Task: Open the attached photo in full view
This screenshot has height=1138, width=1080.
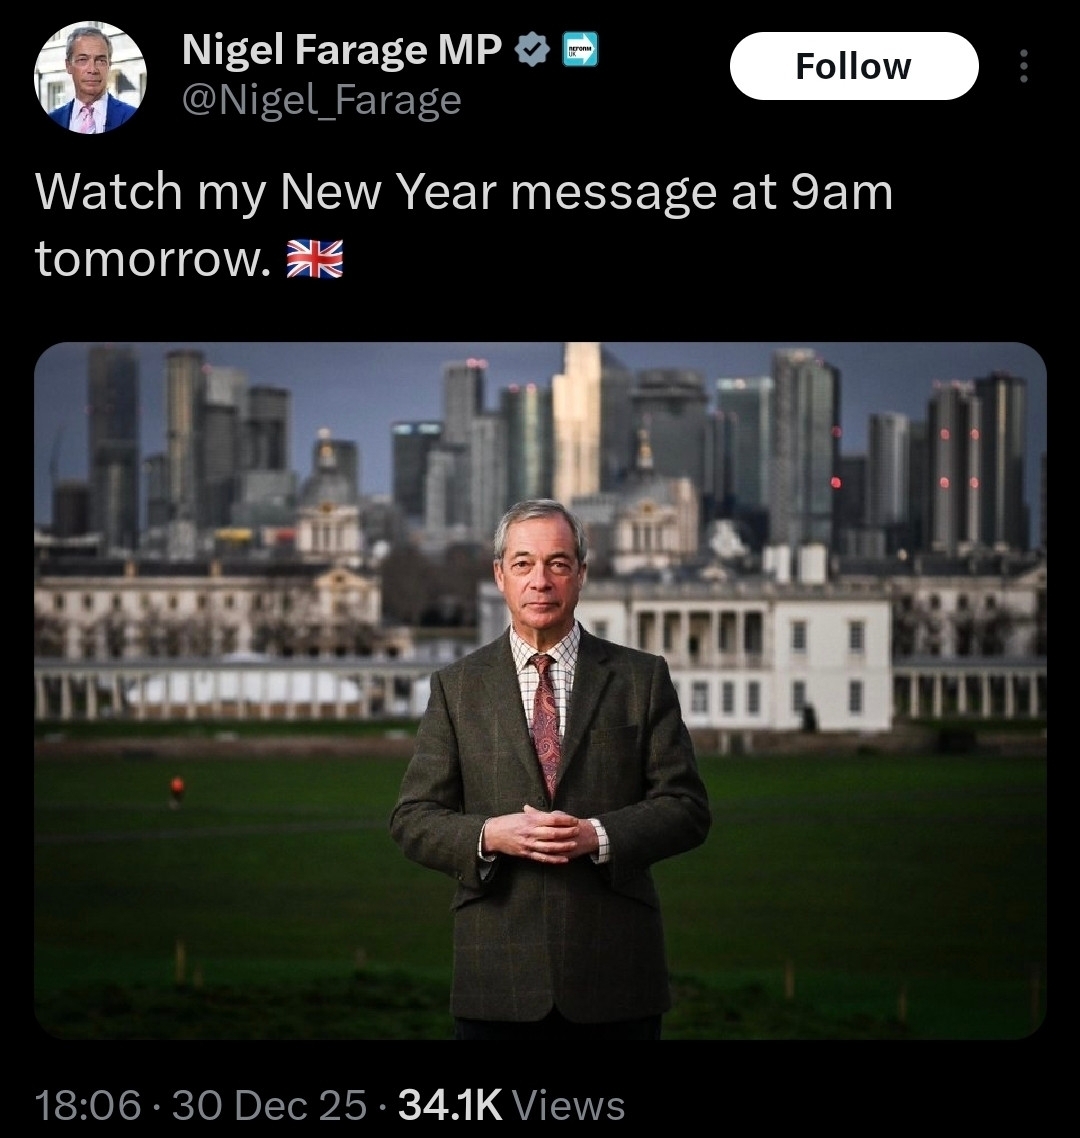Action: pyautogui.click(x=540, y=690)
